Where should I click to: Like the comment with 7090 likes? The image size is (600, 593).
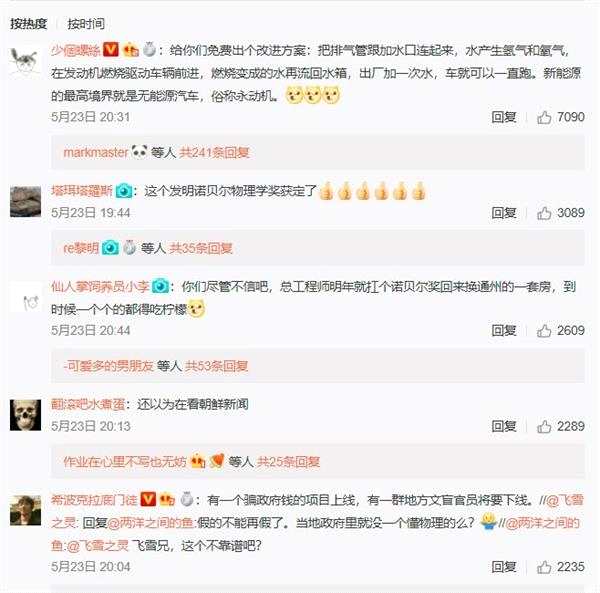click(x=544, y=117)
